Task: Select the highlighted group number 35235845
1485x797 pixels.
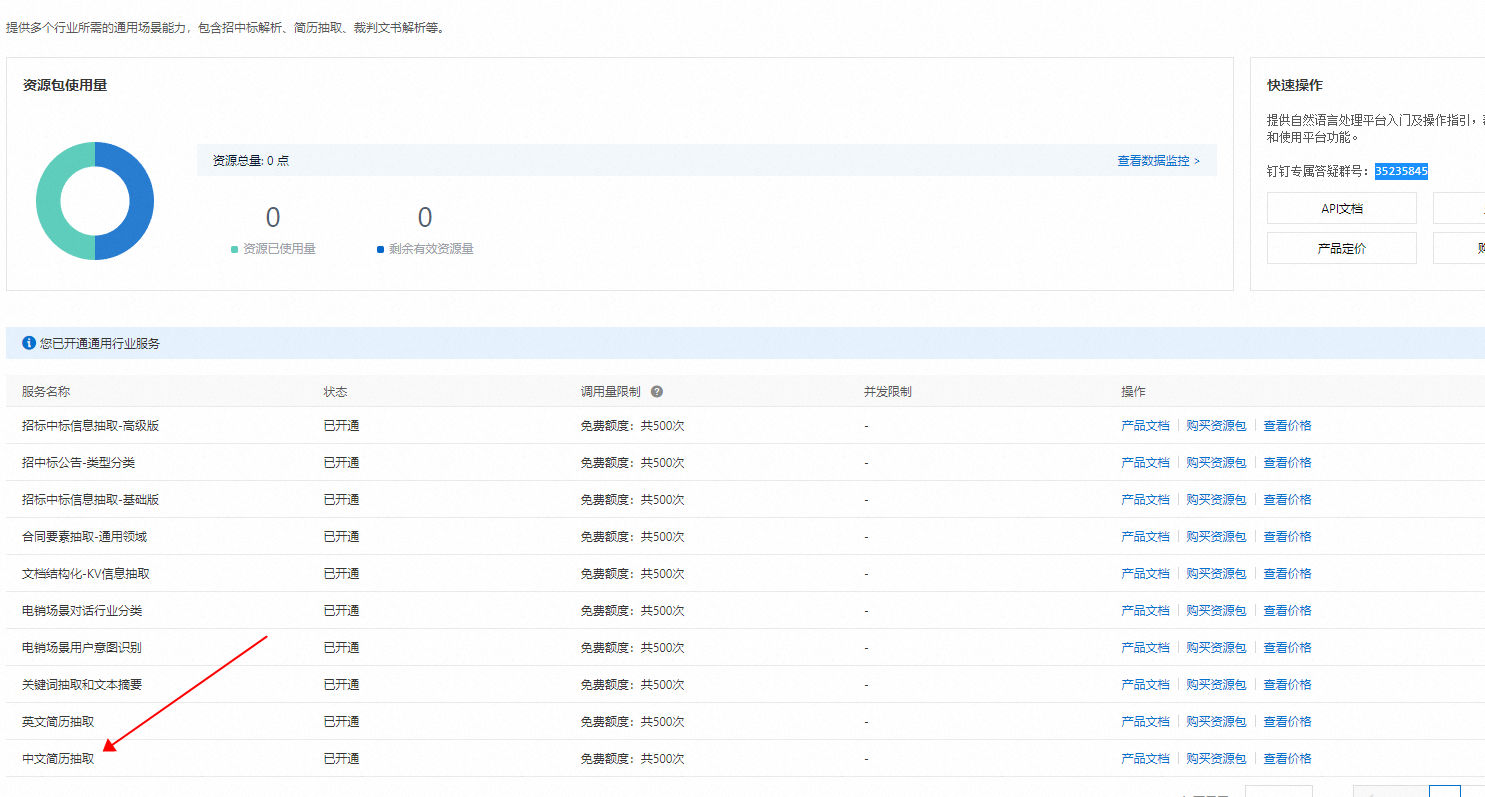Action: 1401,171
